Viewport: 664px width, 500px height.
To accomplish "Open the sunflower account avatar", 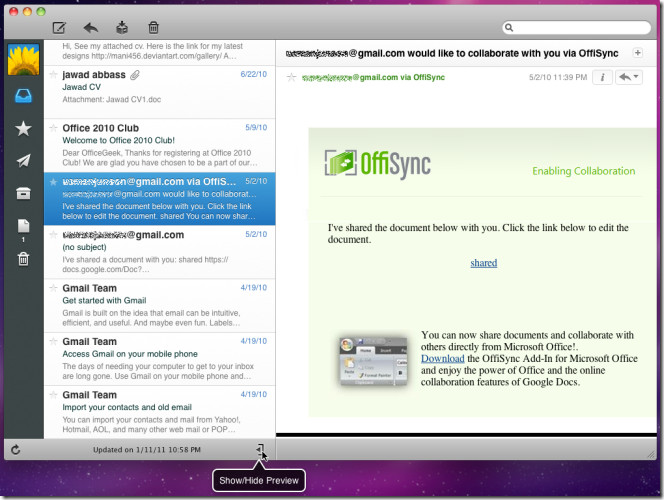I will point(23,60).
